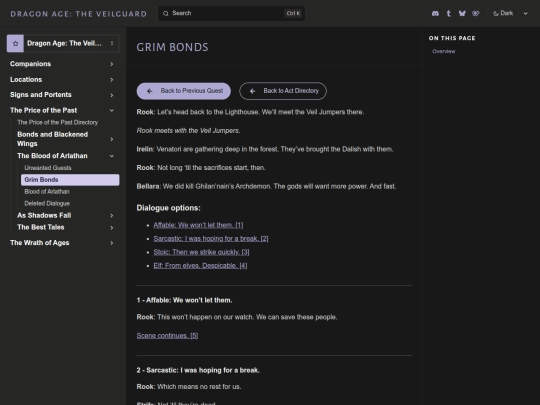540x405 pixels.
Task: Click the Ctrl K shortcut badge
Action: tap(293, 13)
